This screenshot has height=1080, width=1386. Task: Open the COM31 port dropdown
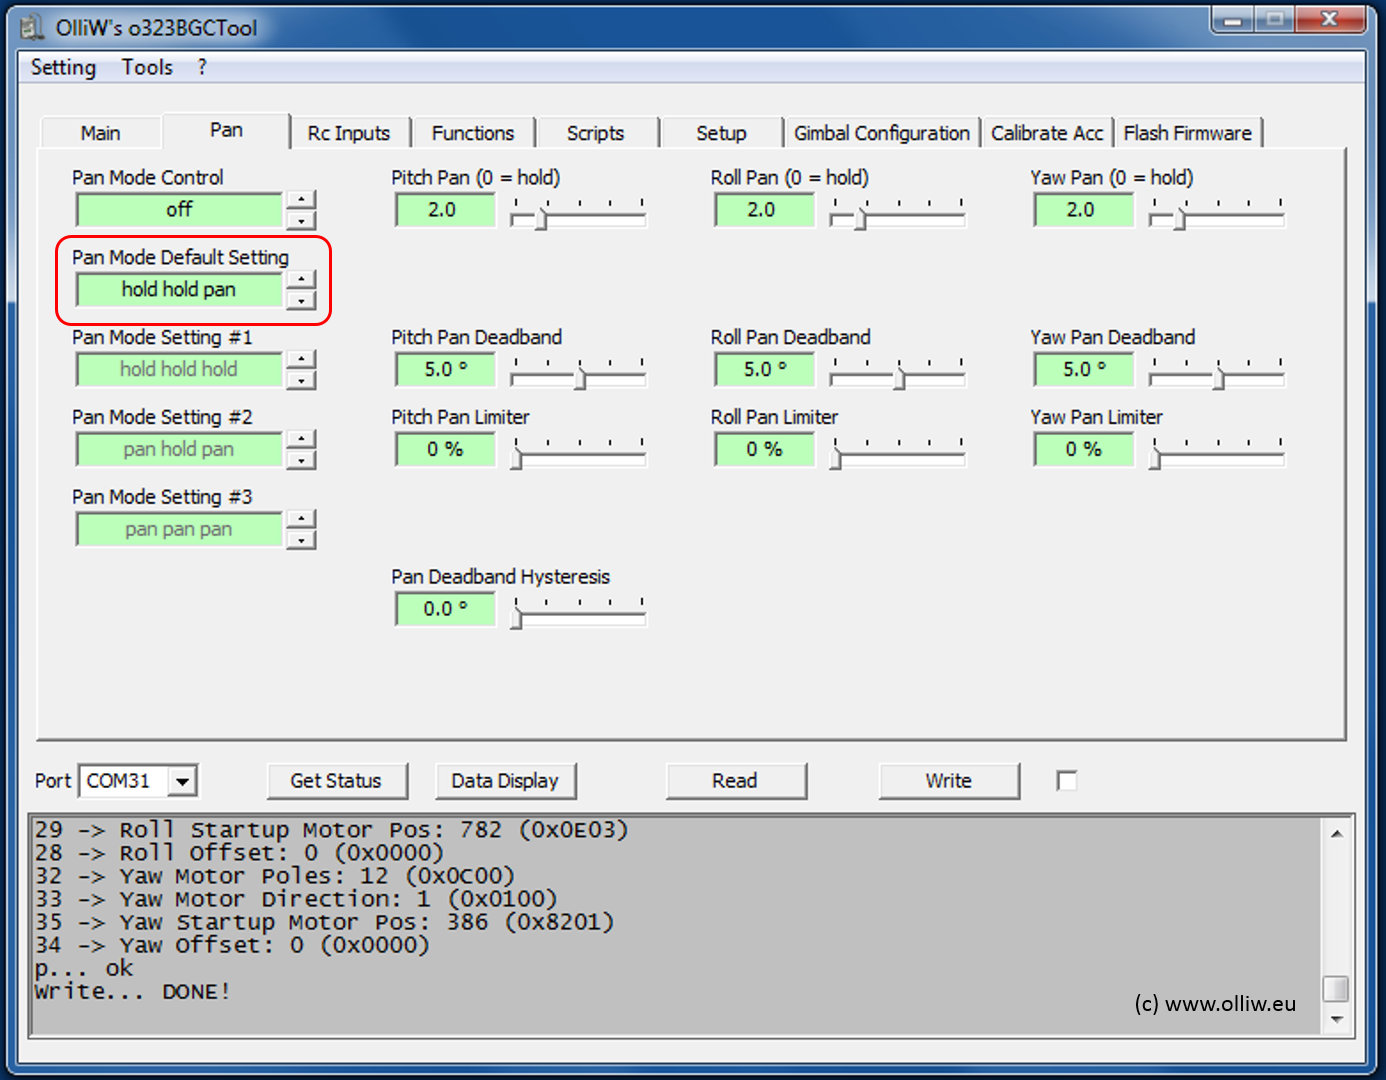pyautogui.click(x=182, y=781)
